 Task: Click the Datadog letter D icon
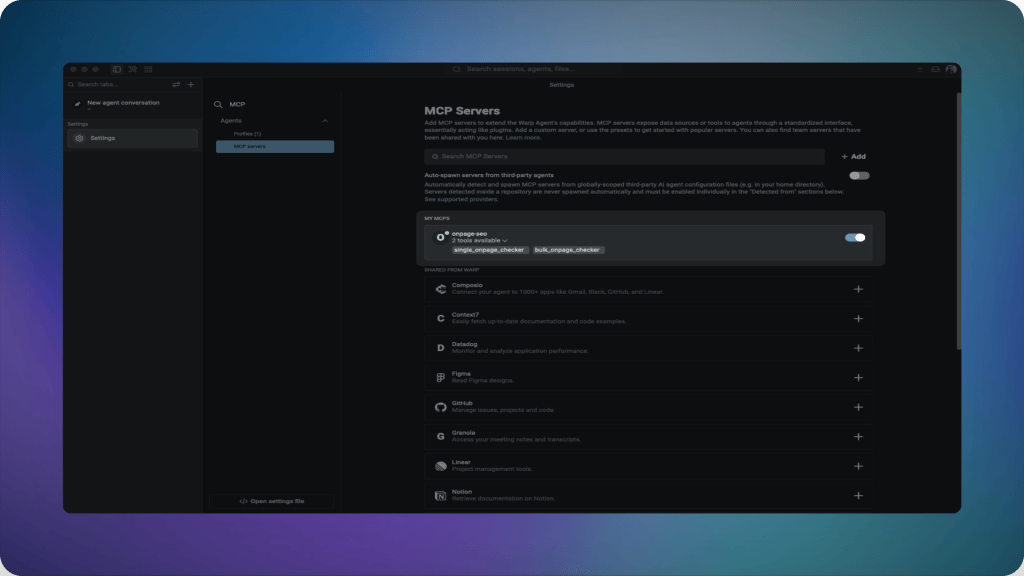pos(441,348)
